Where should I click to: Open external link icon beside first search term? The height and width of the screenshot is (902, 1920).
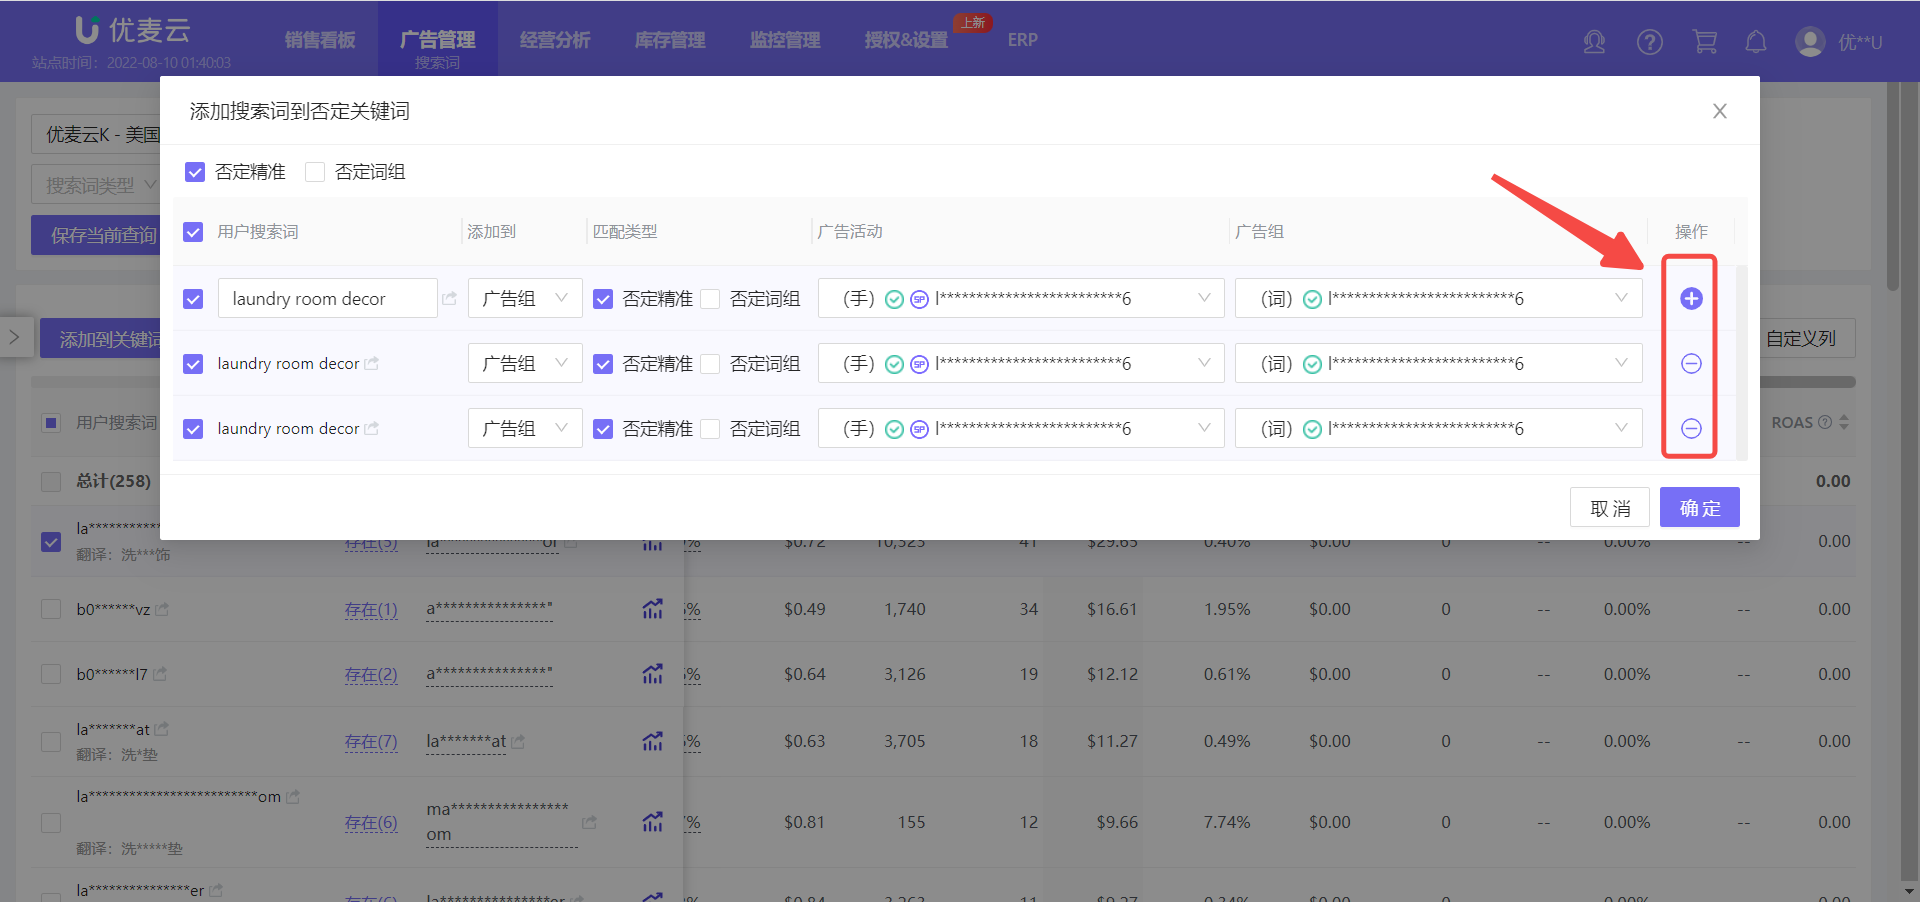click(450, 298)
